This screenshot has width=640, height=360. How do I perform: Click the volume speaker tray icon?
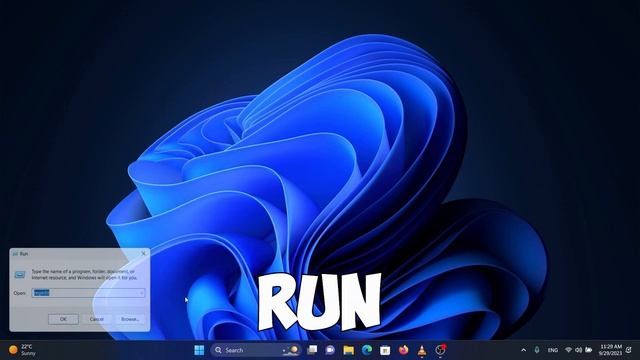[578, 350]
